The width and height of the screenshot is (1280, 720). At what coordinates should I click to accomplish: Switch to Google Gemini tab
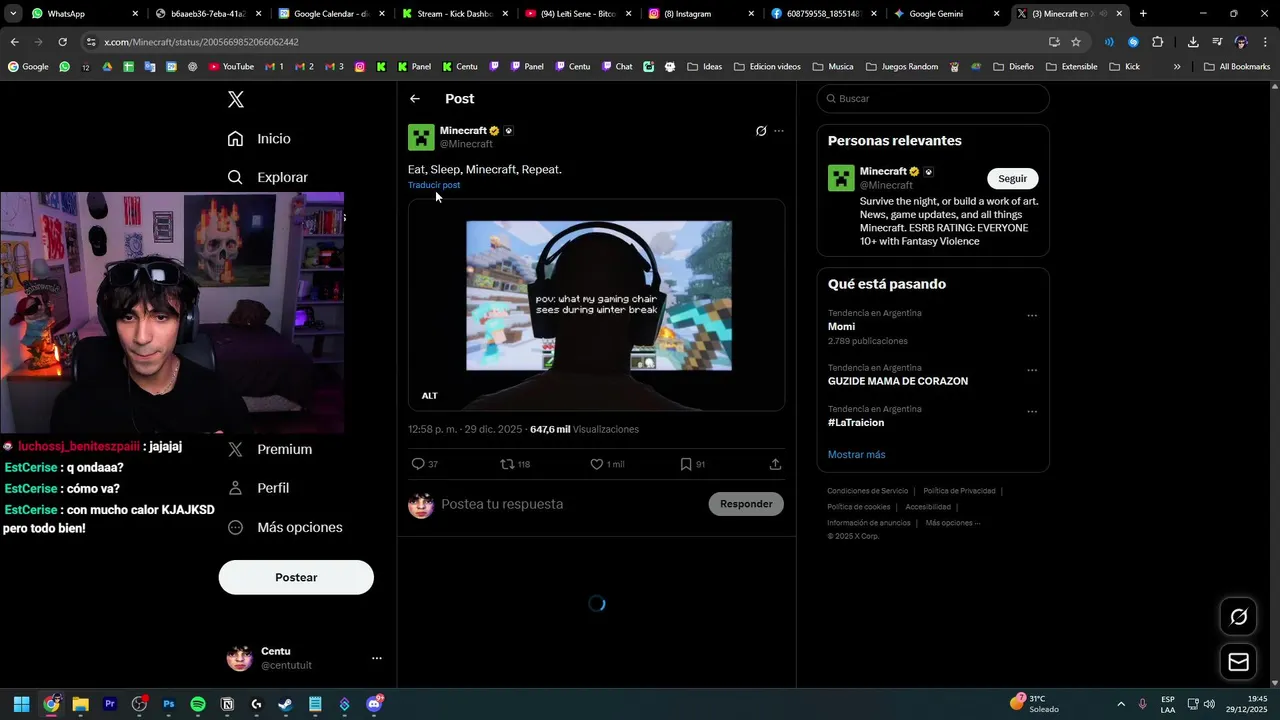click(947, 14)
